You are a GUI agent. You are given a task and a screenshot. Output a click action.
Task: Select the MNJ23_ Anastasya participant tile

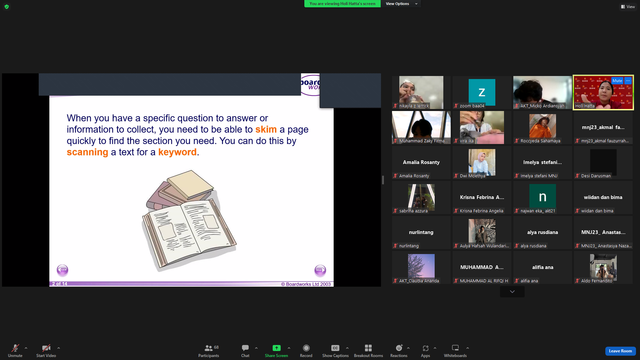click(603, 233)
